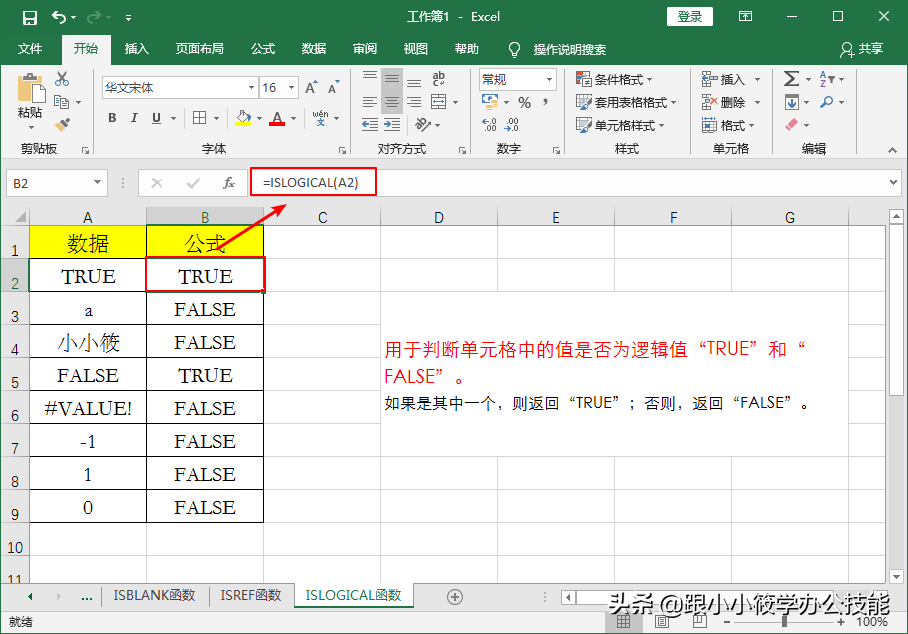Open 单元格样式 cell styles menu

[x=620, y=125]
